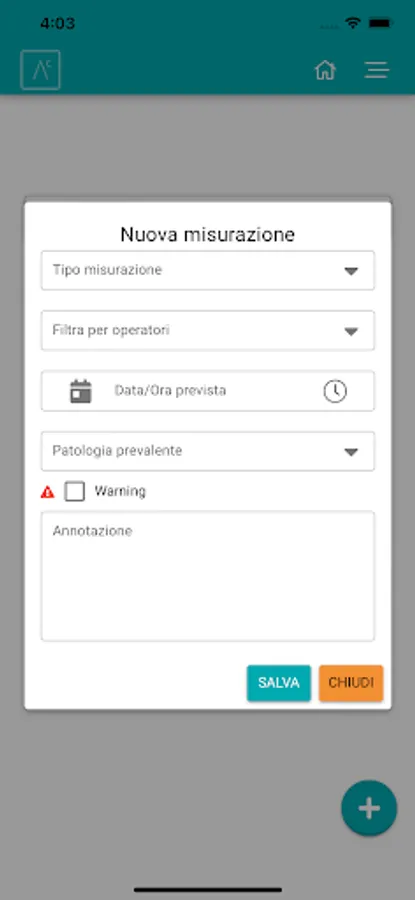
Task: Tap the home icon in header
Action: [325, 70]
